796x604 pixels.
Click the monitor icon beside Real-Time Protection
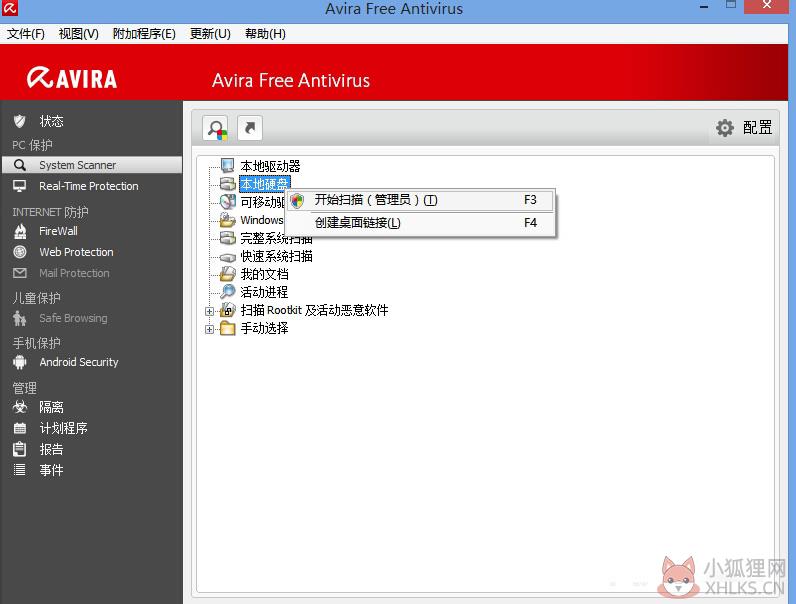pyautogui.click(x=20, y=186)
